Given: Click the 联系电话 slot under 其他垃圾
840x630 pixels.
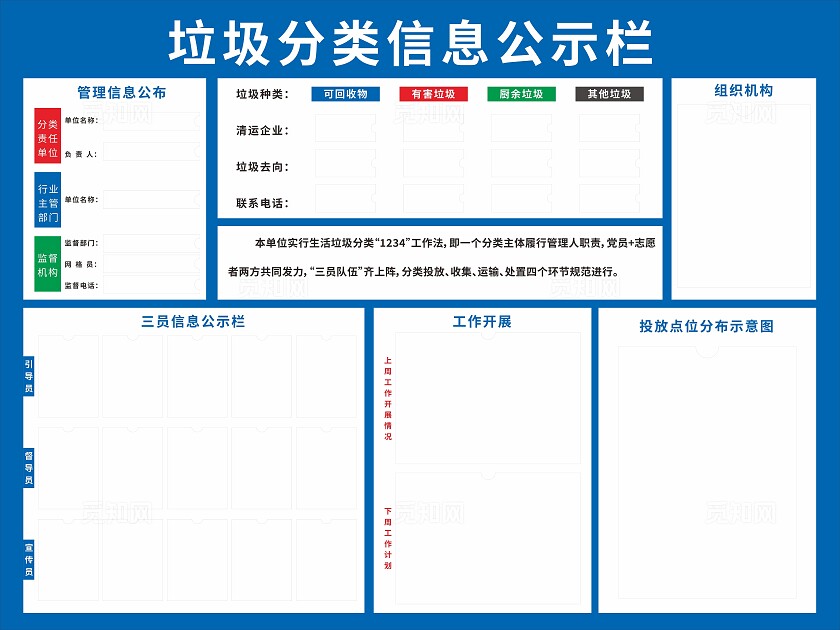Looking at the screenshot, I should (x=609, y=200).
